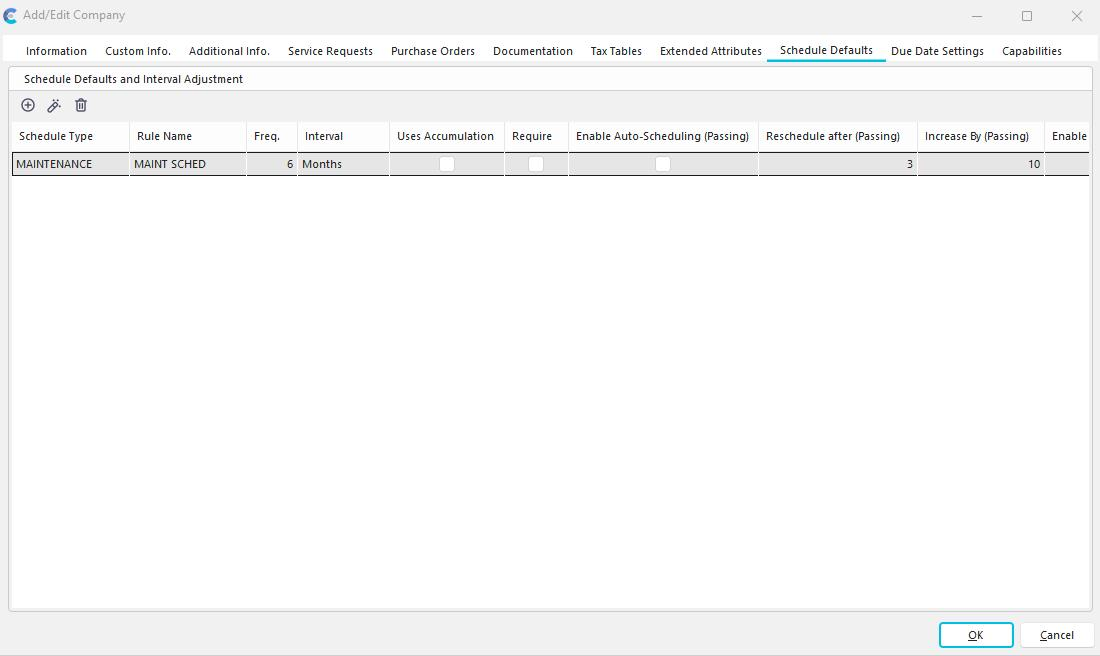The height and width of the screenshot is (656, 1100).
Task: Click the Cancel button
Action: (x=1057, y=635)
